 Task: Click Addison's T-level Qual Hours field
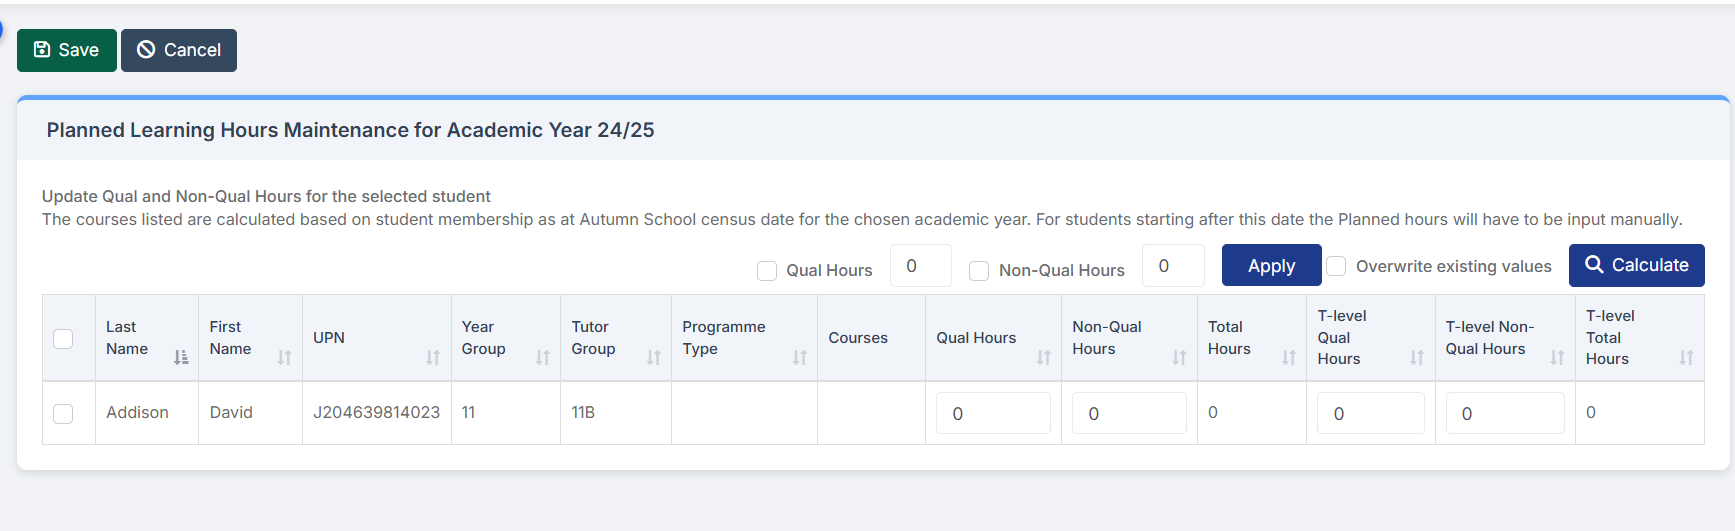tap(1370, 413)
